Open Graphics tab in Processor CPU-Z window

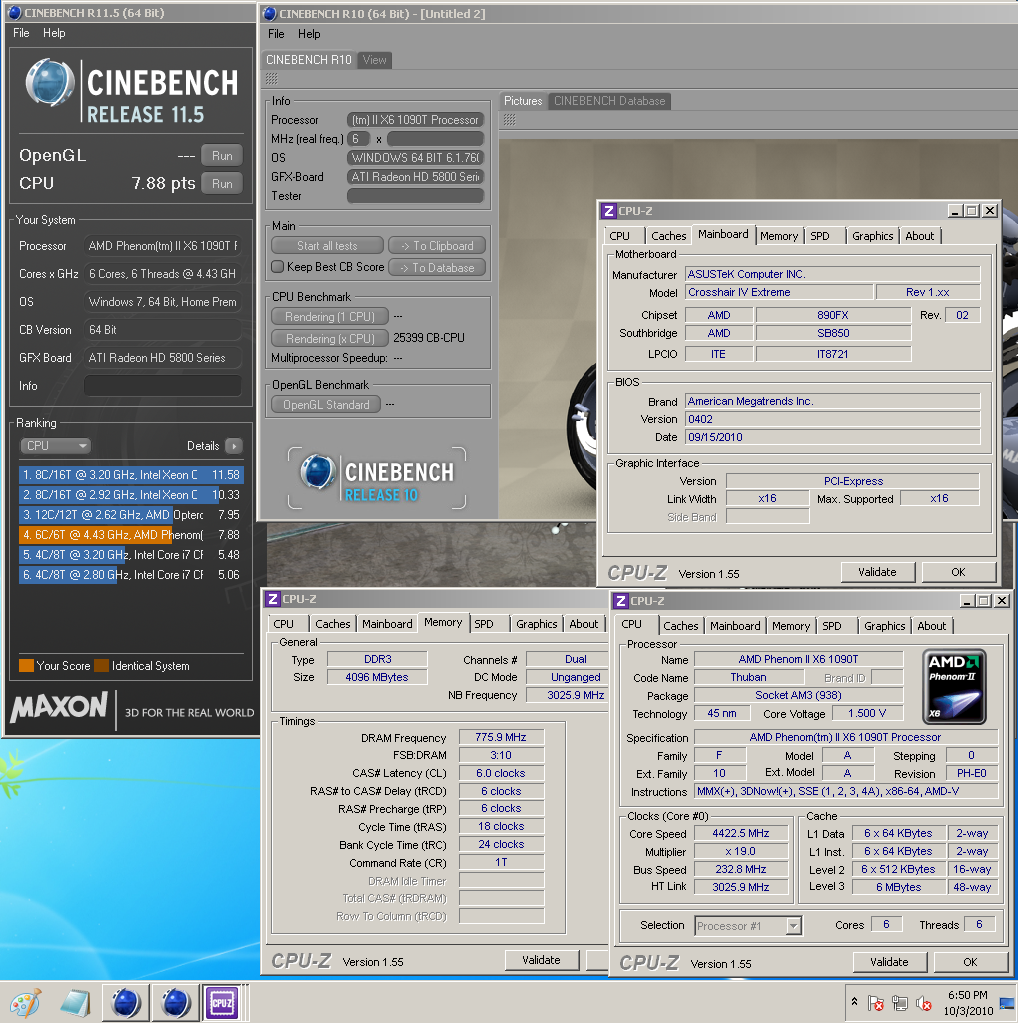pos(884,626)
